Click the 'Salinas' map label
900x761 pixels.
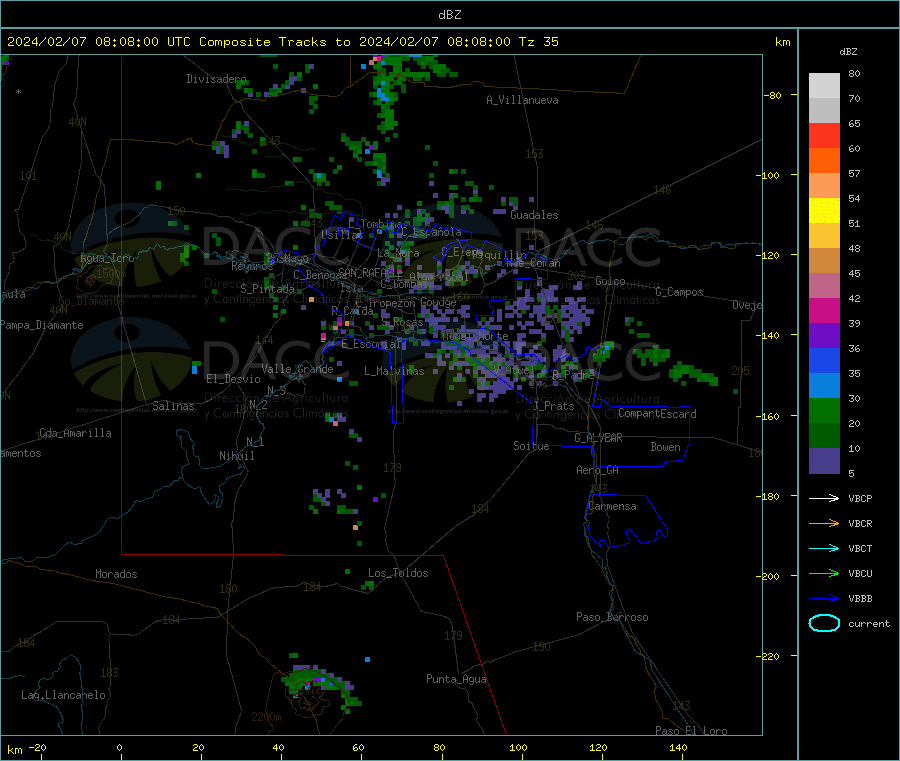pos(173,406)
